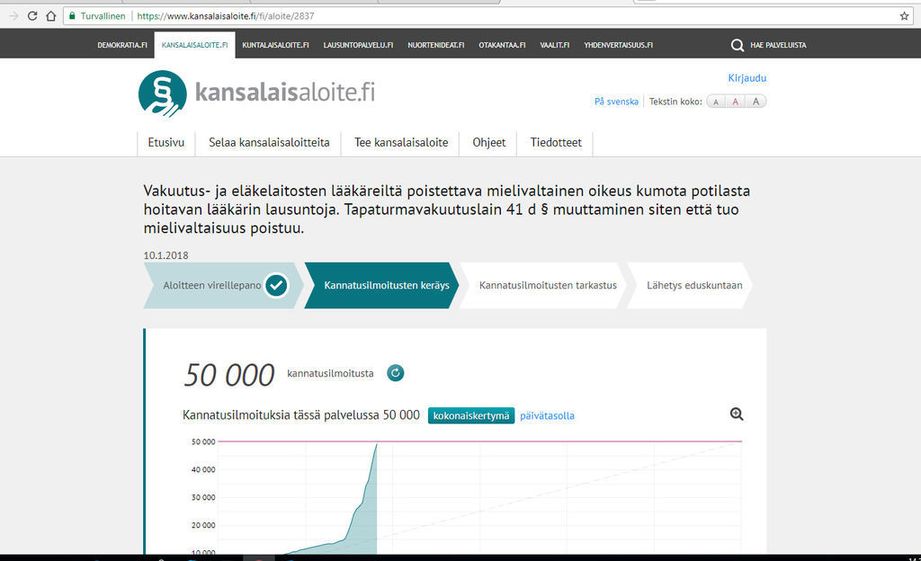
Task: Switch the chart to kokonaiskertymä view
Action: [471, 416]
